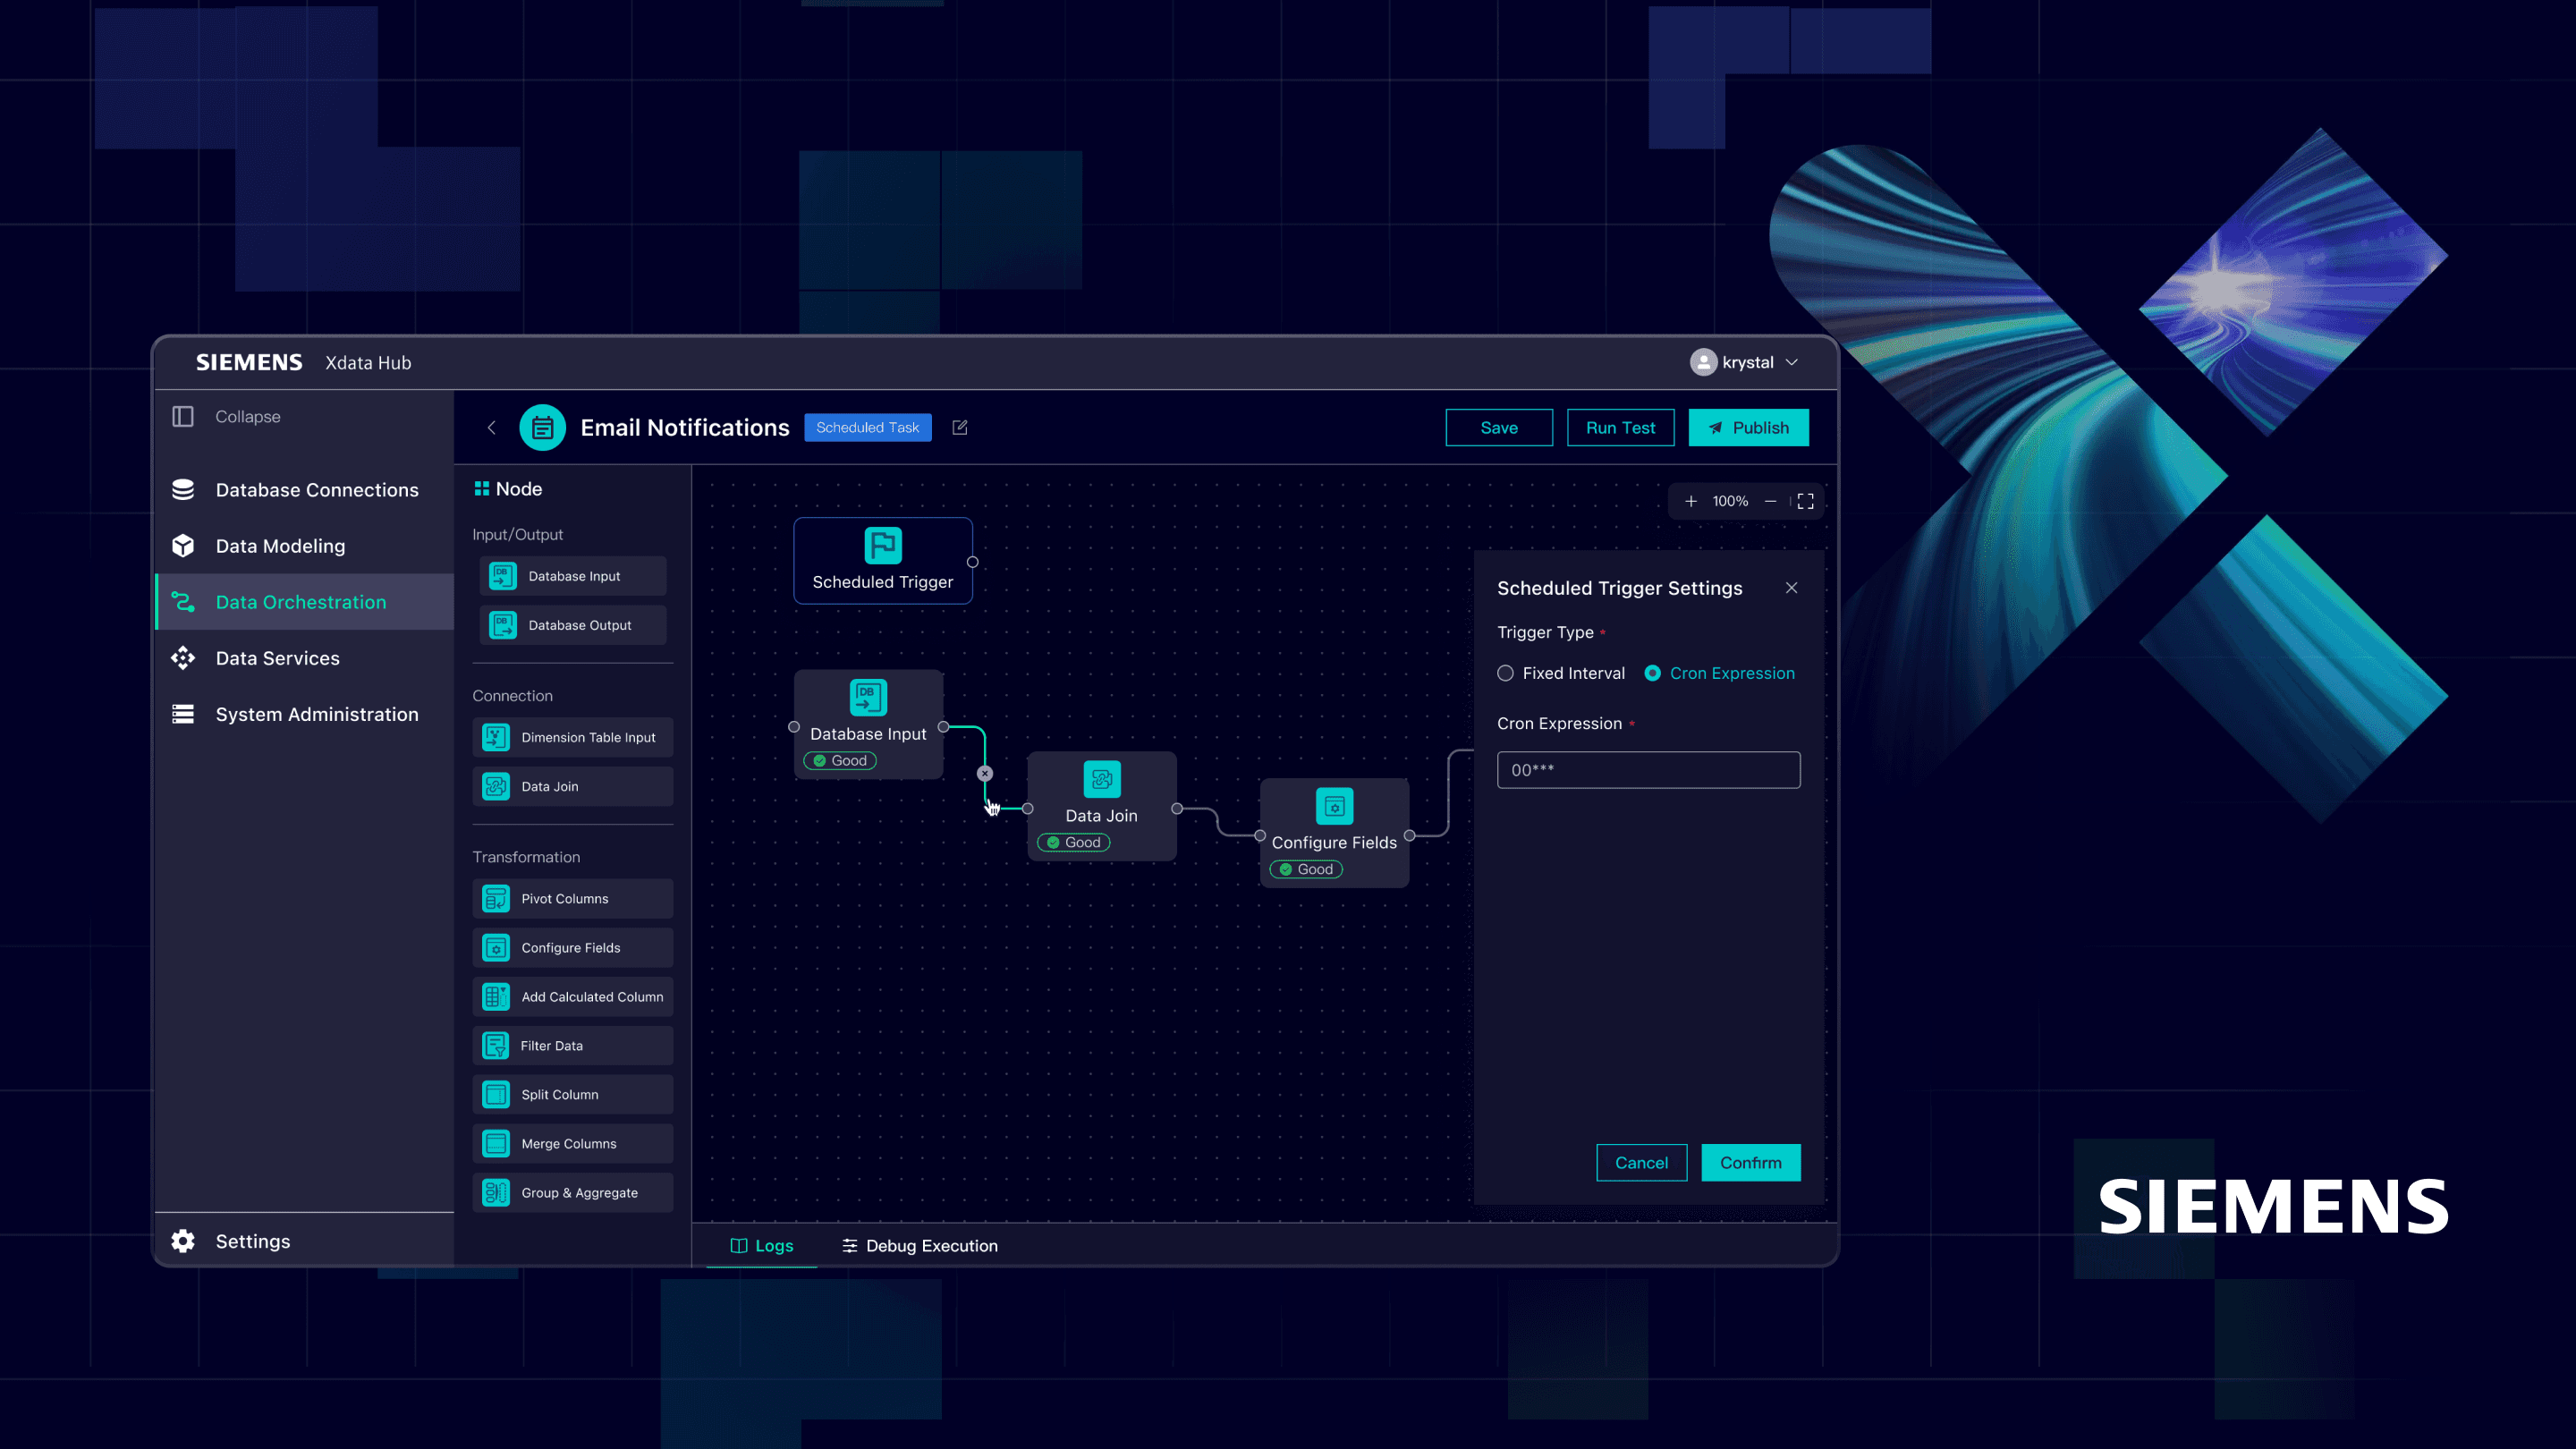This screenshot has height=1449, width=2576.
Task: Collapse the left sidebar
Action: tap(227, 417)
